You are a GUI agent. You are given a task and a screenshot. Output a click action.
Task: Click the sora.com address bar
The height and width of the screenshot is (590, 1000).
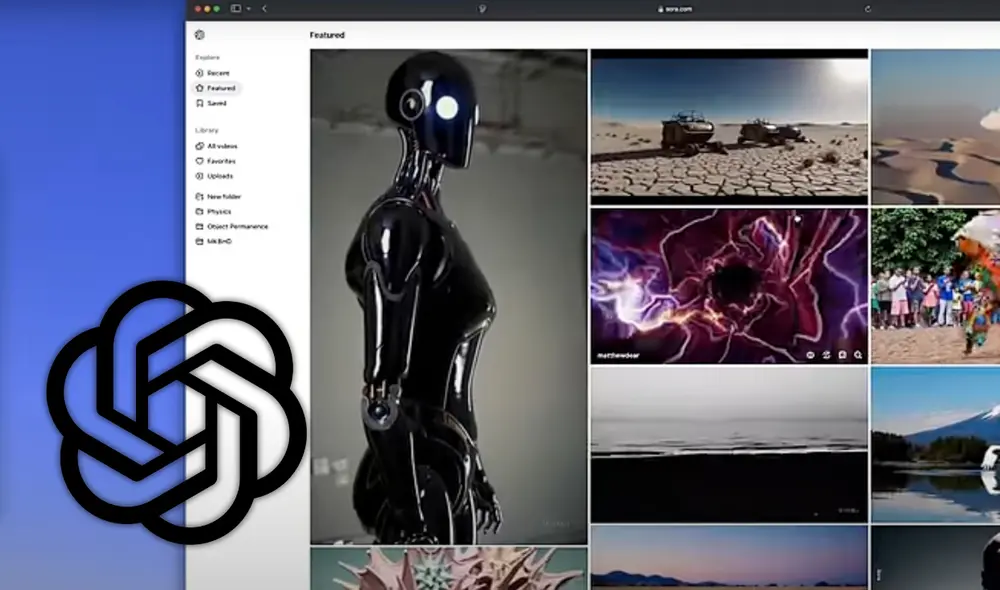pyautogui.click(x=675, y=8)
